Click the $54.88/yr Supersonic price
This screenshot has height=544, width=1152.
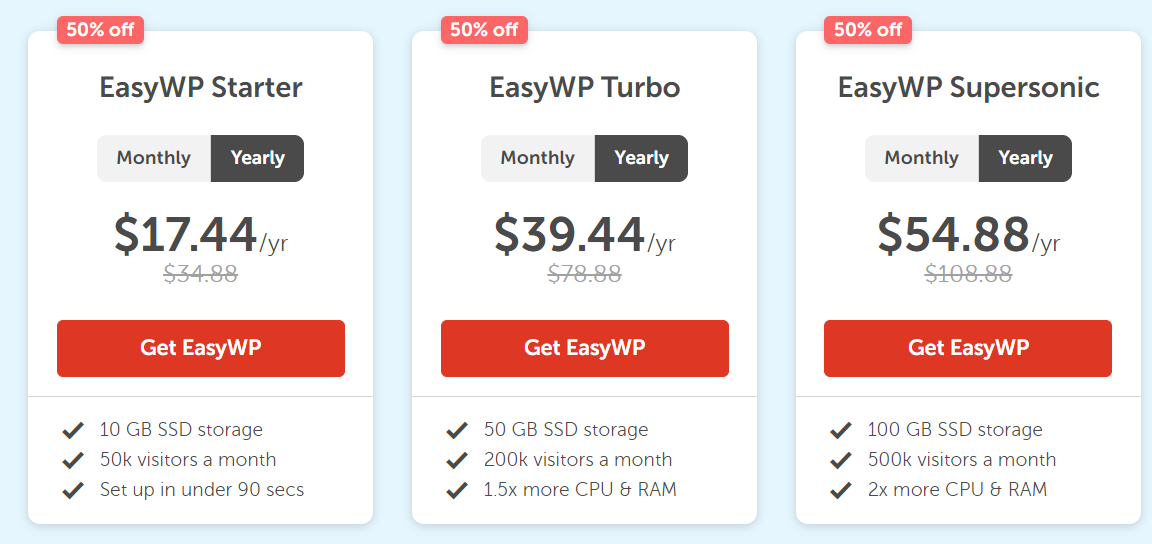click(x=968, y=234)
